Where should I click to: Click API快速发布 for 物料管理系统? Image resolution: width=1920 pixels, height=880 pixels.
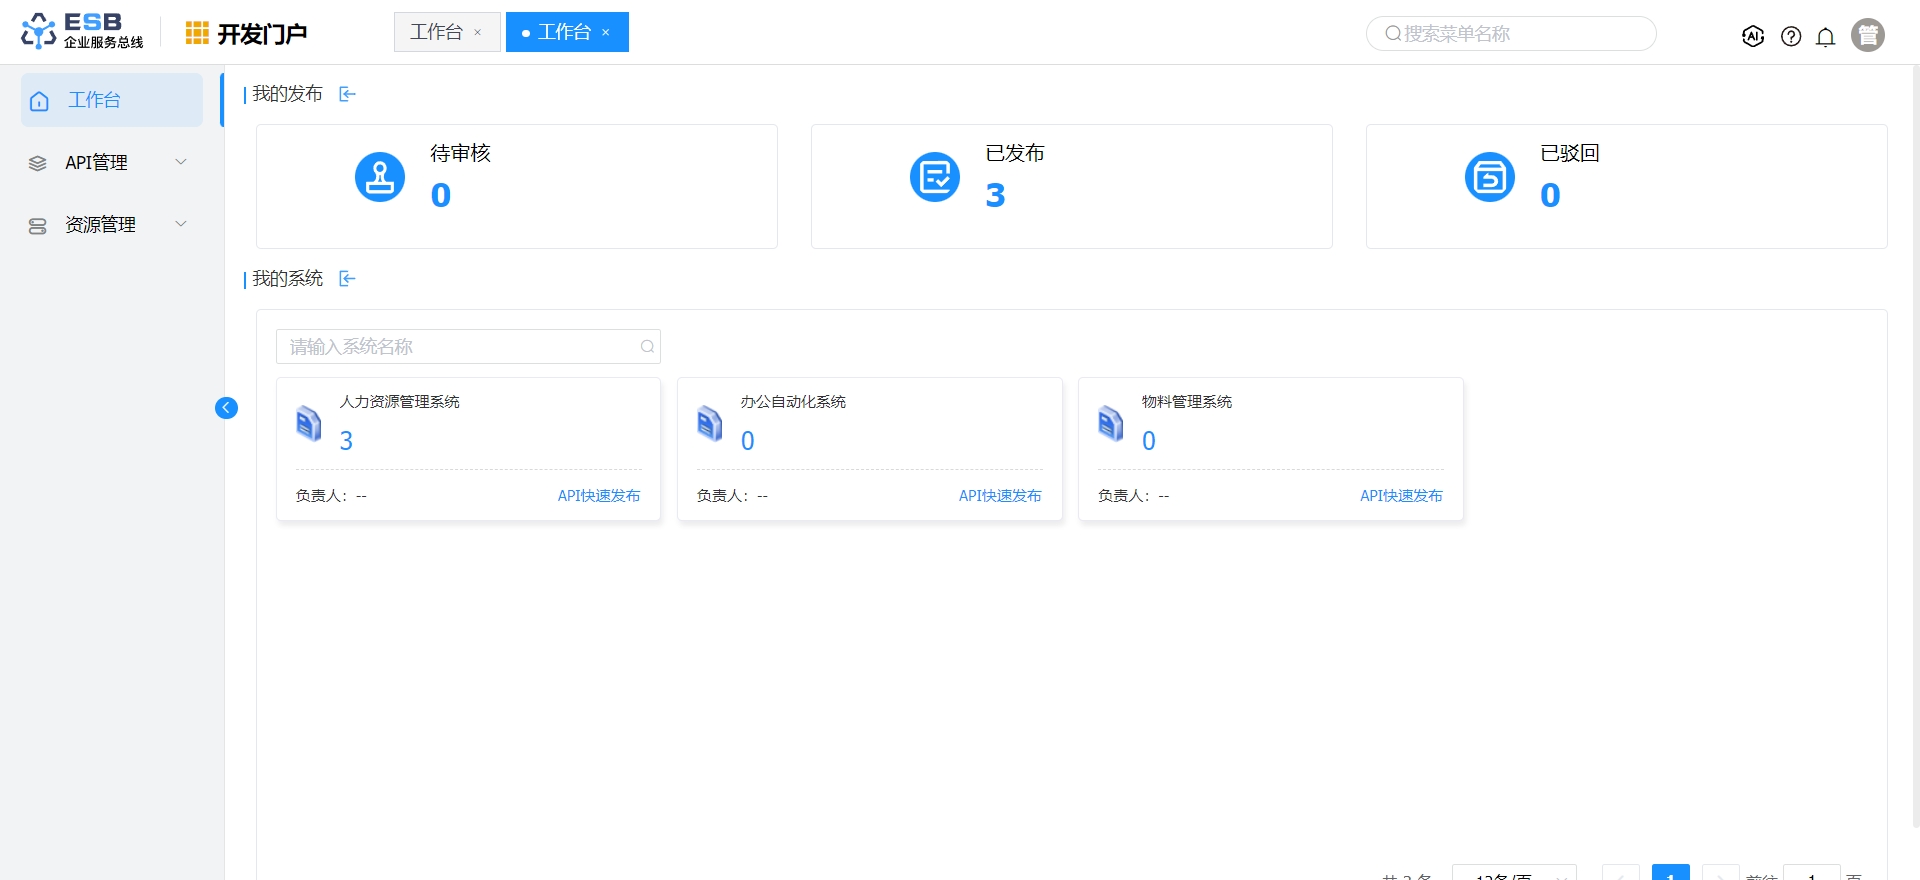point(1400,496)
